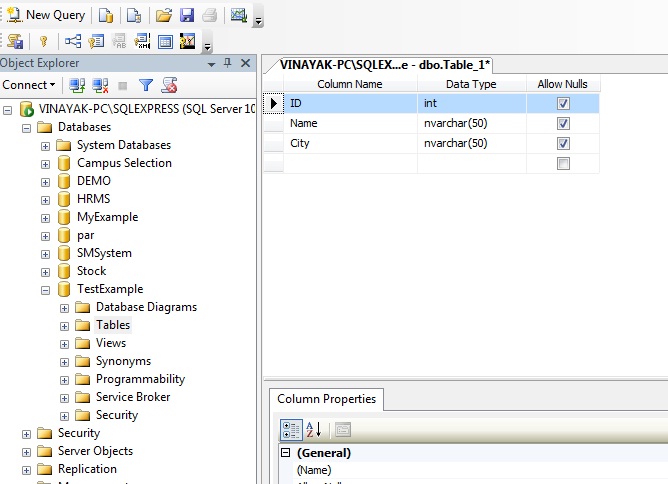The height and width of the screenshot is (484, 668).
Task: Select the Column Properties tab
Action: (x=326, y=399)
